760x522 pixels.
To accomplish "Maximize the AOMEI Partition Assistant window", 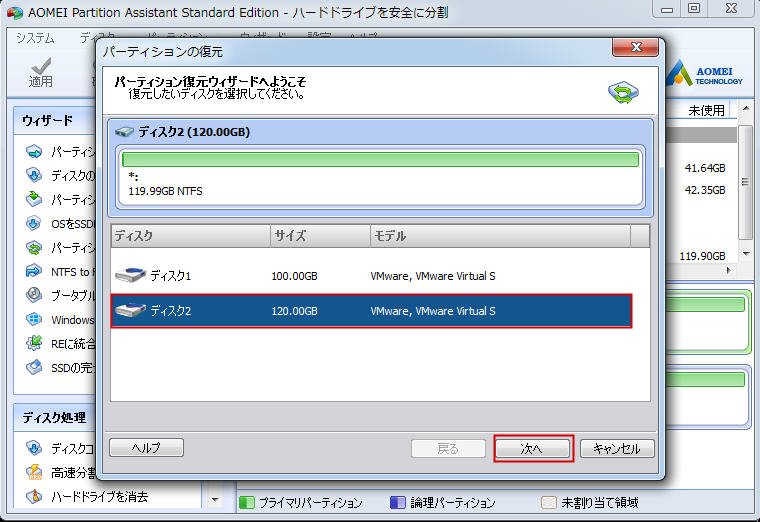I will 694,9.
